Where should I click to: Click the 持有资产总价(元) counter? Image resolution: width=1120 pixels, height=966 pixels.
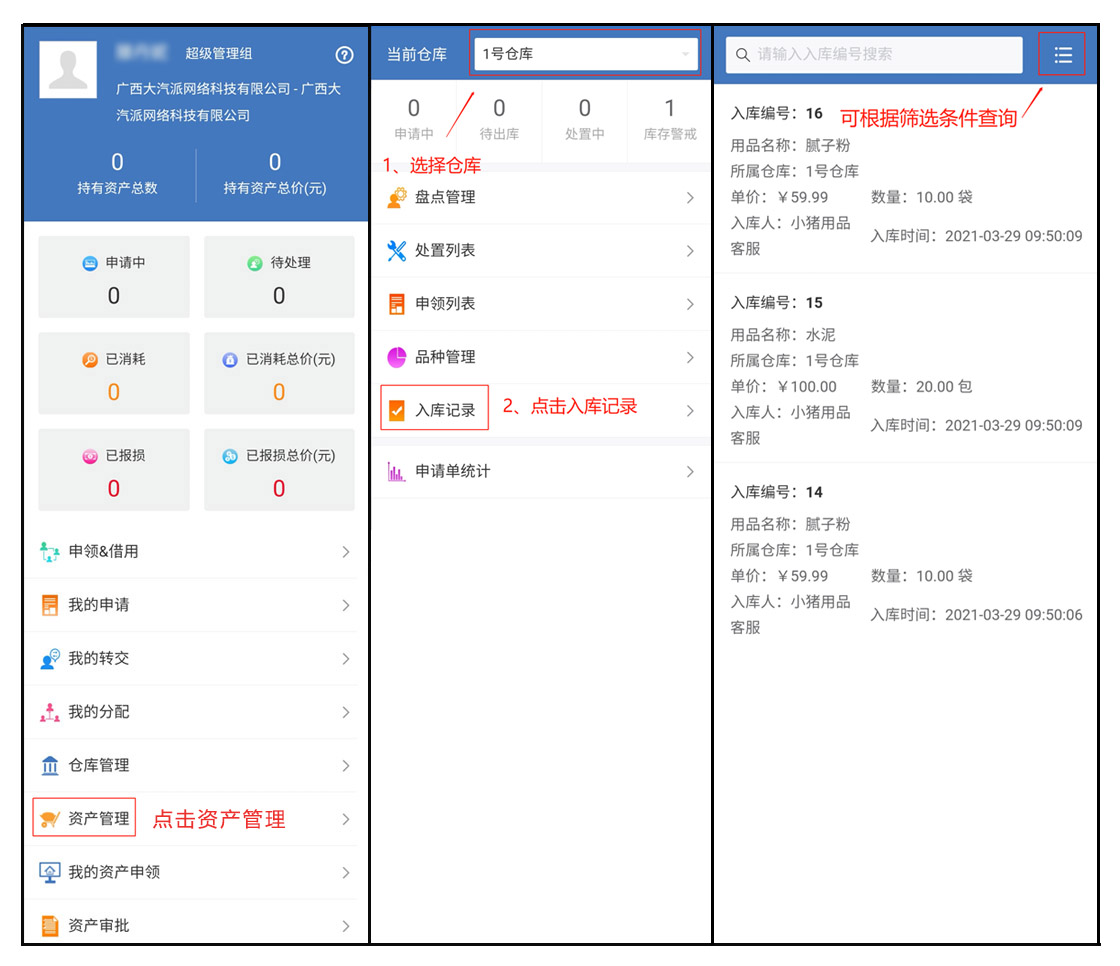[275, 174]
